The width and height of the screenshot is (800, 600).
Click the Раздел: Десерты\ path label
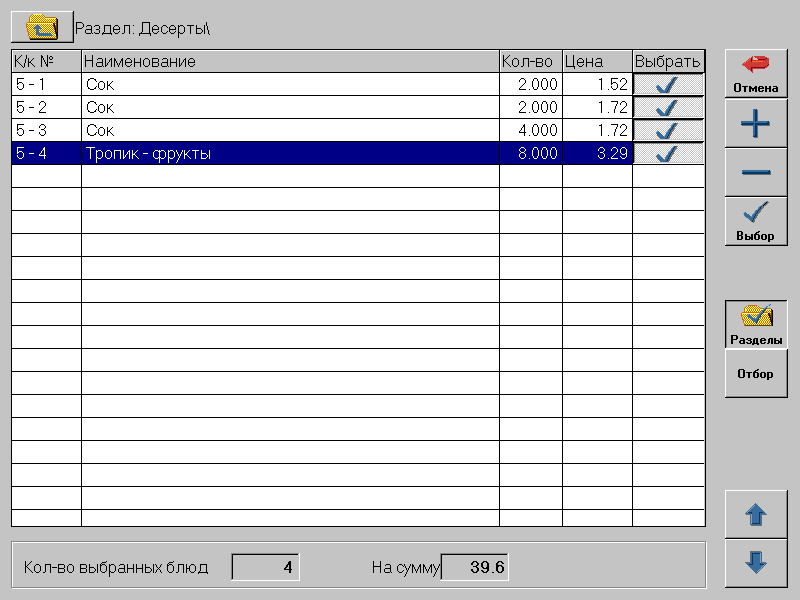(142, 28)
